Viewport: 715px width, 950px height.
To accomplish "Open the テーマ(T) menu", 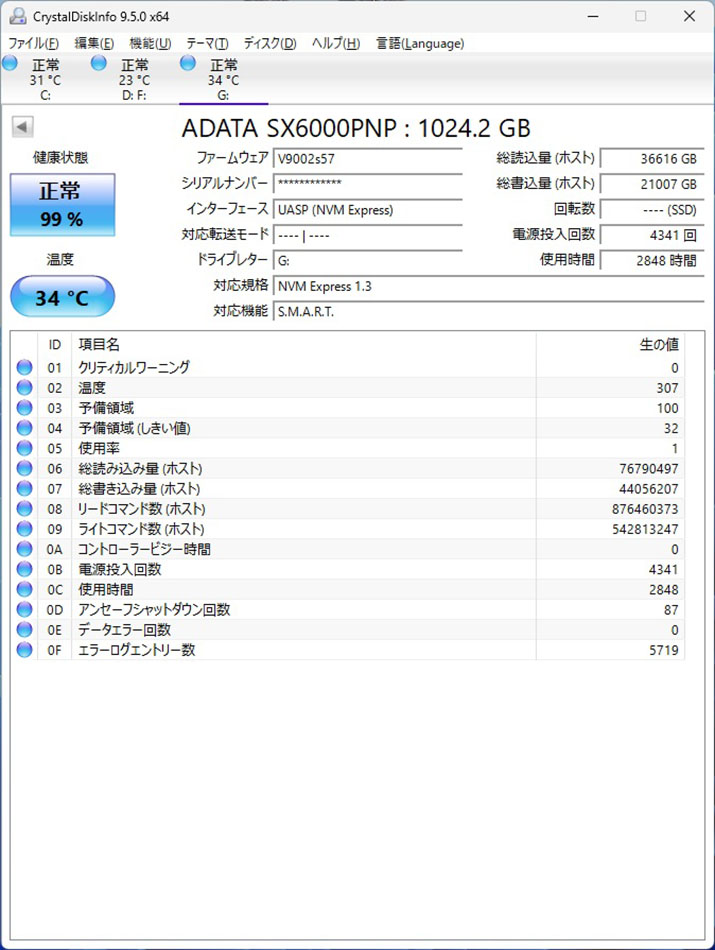I will pos(207,44).
